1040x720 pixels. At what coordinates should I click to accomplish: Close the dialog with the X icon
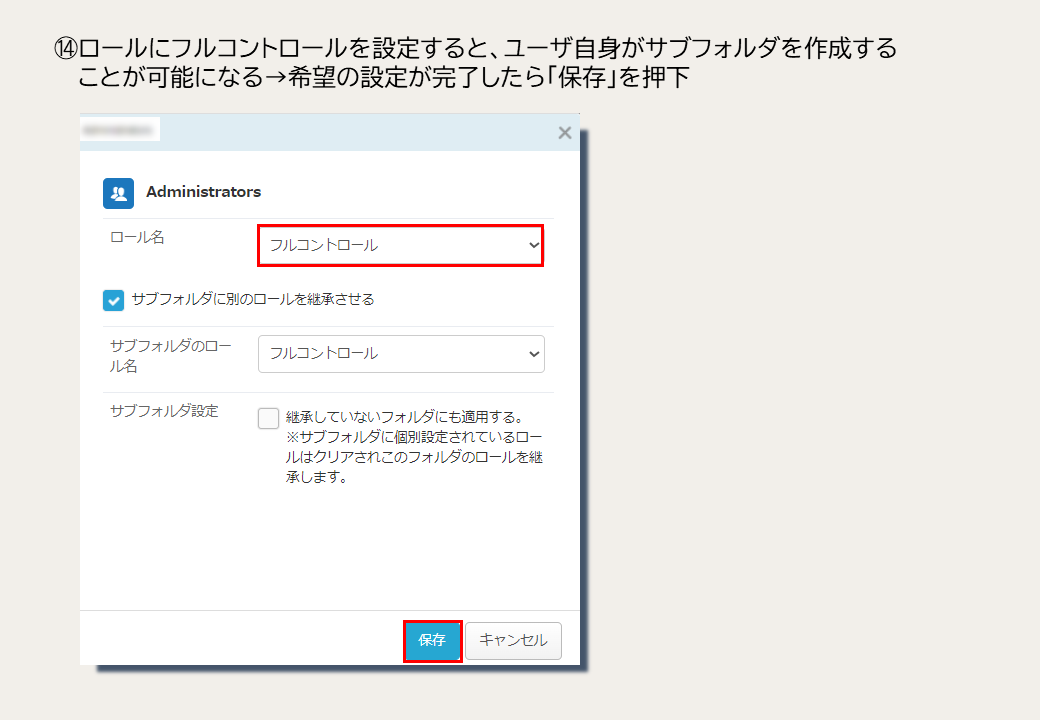[x=564, y=133]
